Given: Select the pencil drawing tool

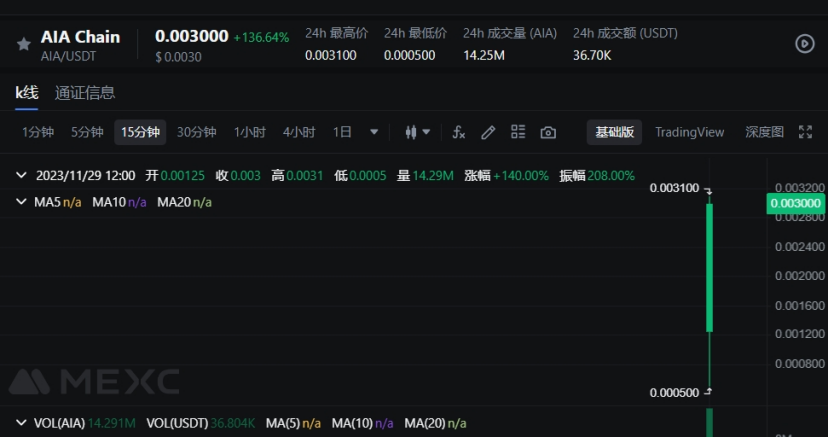Looking at the screenshot, I should pos(488,132).
